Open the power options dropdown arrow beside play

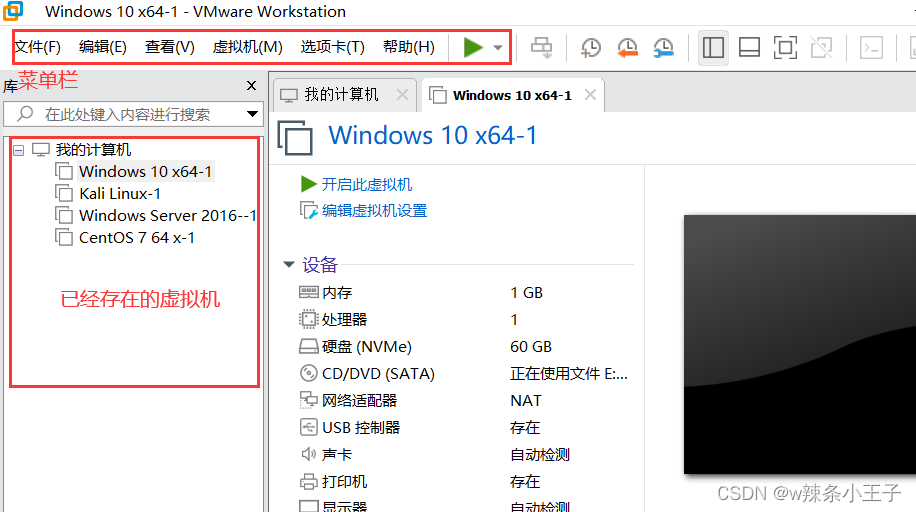coord(498,48)
